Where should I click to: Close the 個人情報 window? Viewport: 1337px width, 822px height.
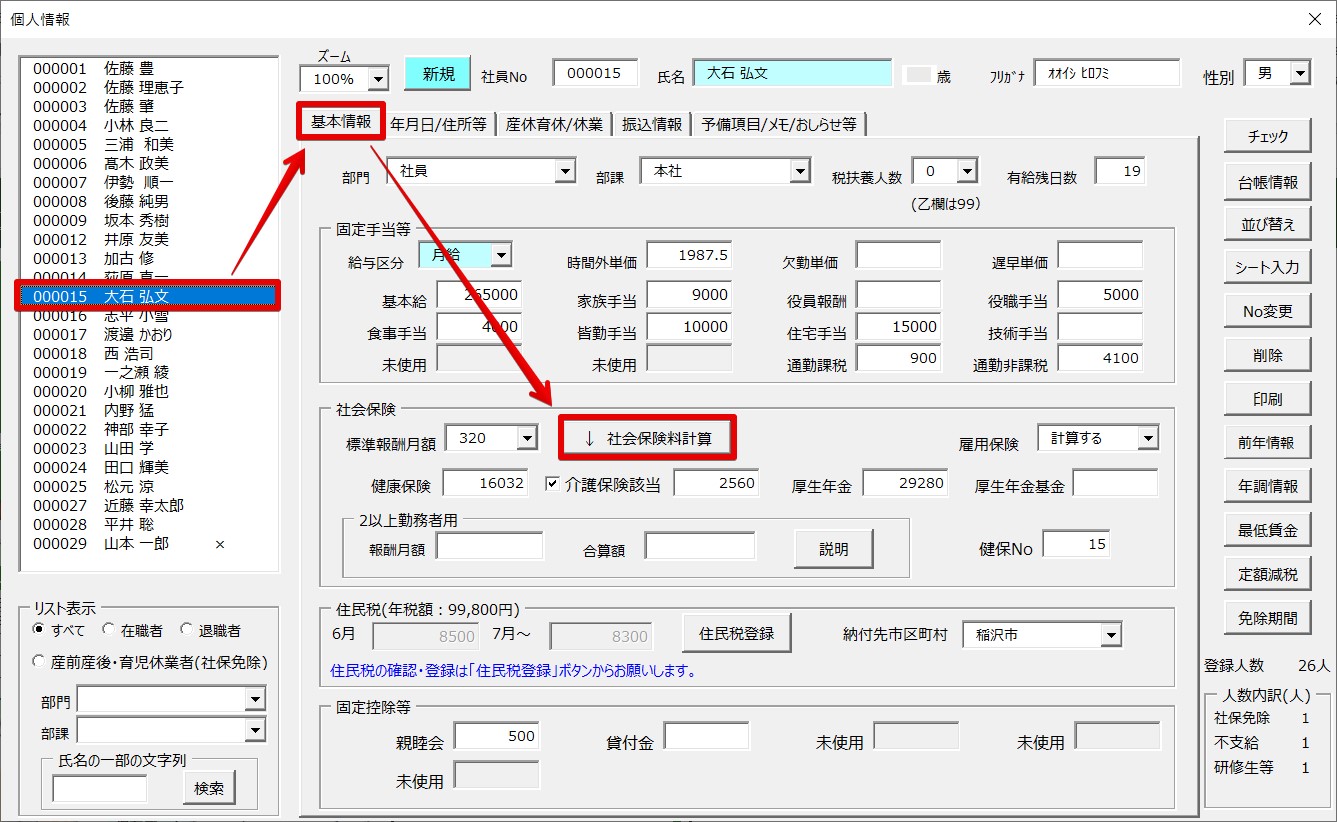1314,19
